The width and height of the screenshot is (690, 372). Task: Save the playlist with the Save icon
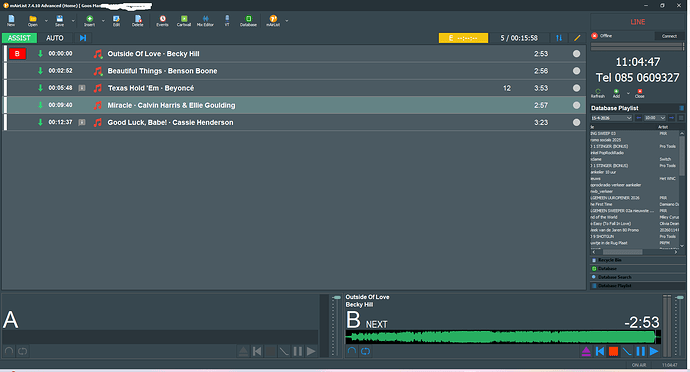click(x=59, y=20)
